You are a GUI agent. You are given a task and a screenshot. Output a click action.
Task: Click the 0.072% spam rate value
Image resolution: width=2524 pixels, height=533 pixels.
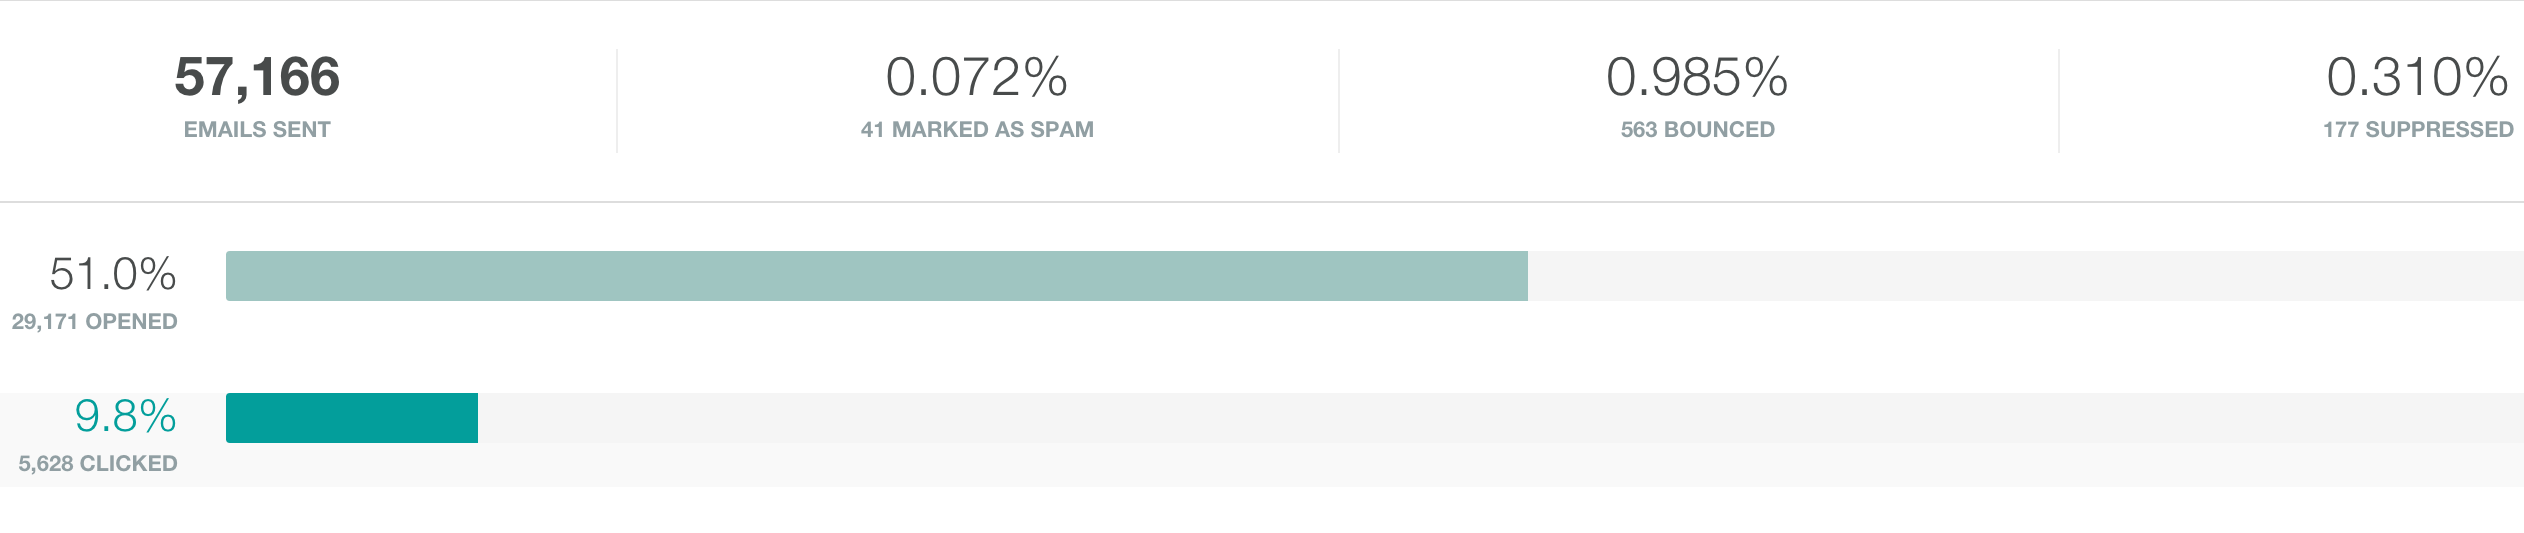pos(977,77)
